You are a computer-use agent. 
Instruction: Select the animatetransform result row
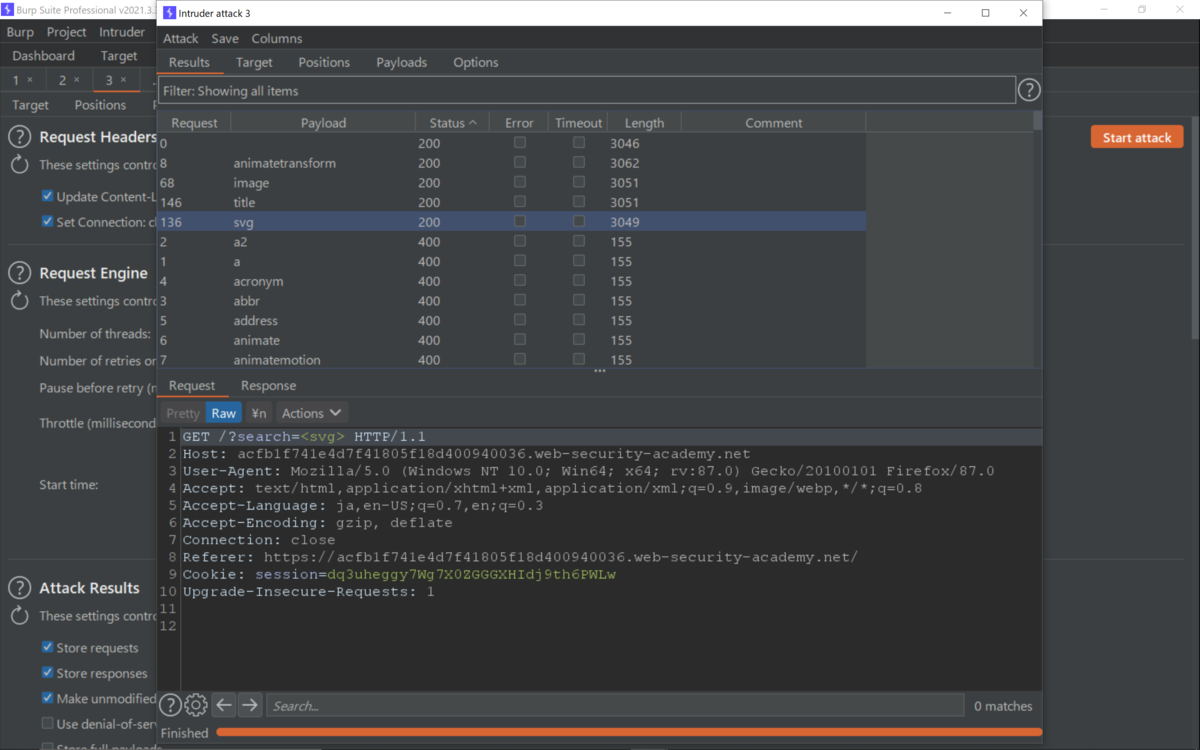[x=511, y=163]
